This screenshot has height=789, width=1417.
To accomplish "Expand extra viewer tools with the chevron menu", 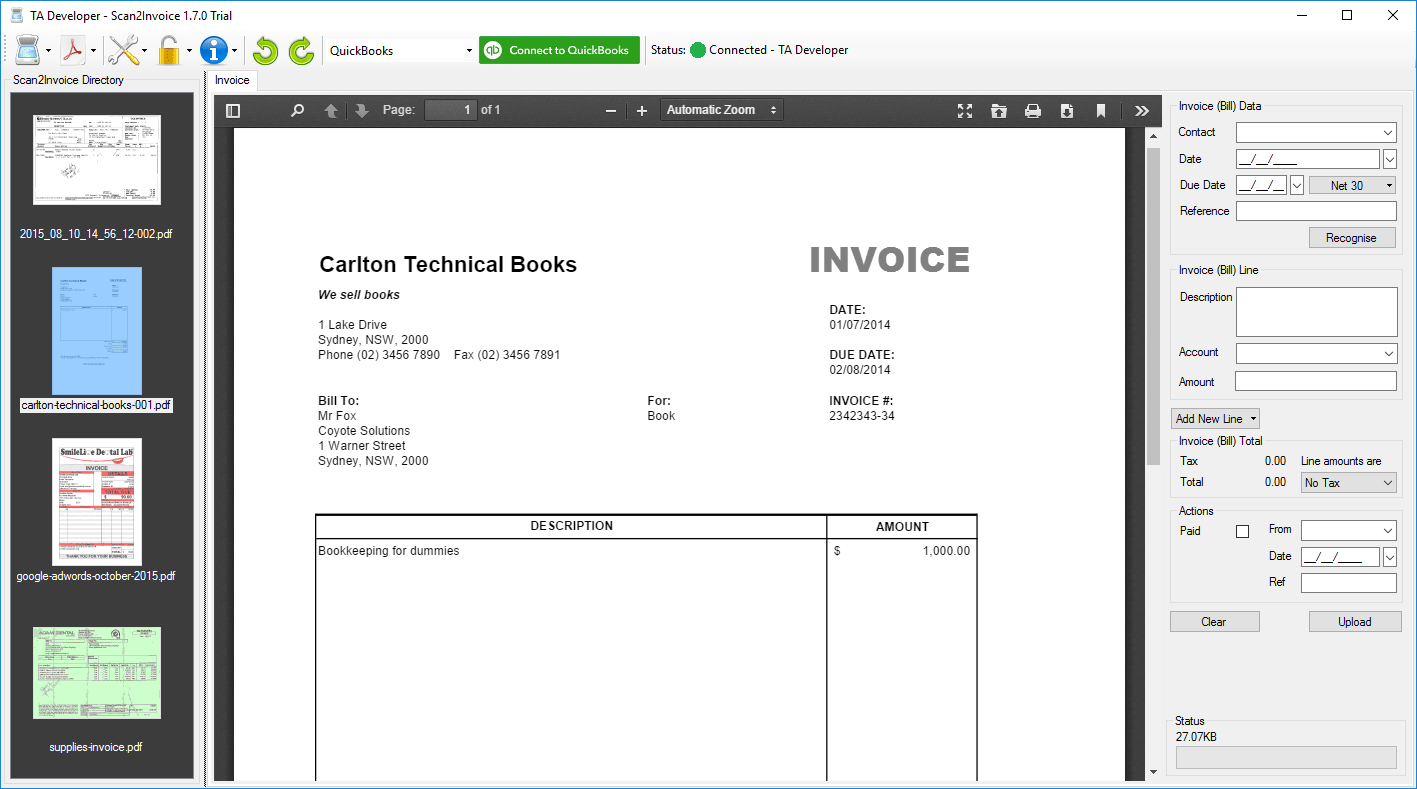I will click(1140, 110).
